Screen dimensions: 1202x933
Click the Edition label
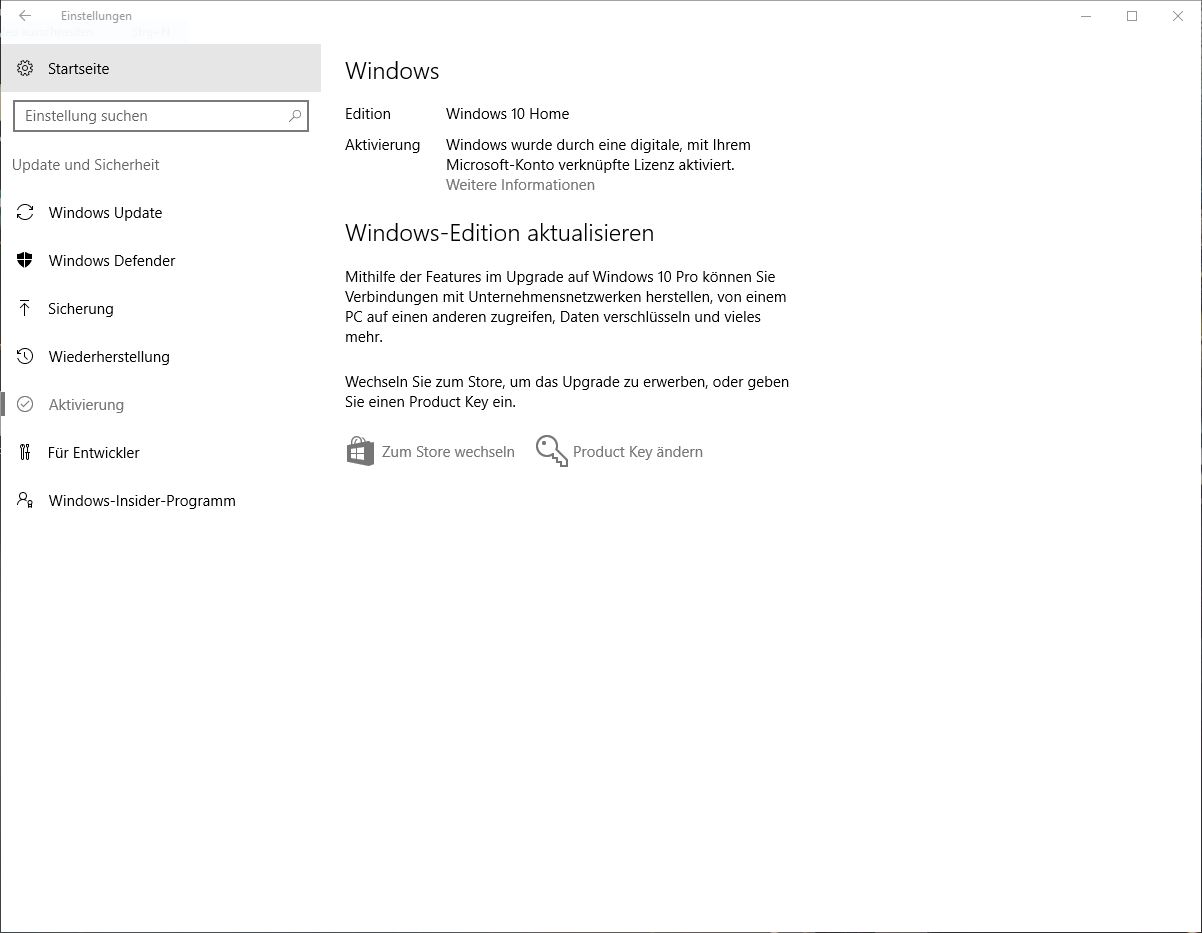368,114
